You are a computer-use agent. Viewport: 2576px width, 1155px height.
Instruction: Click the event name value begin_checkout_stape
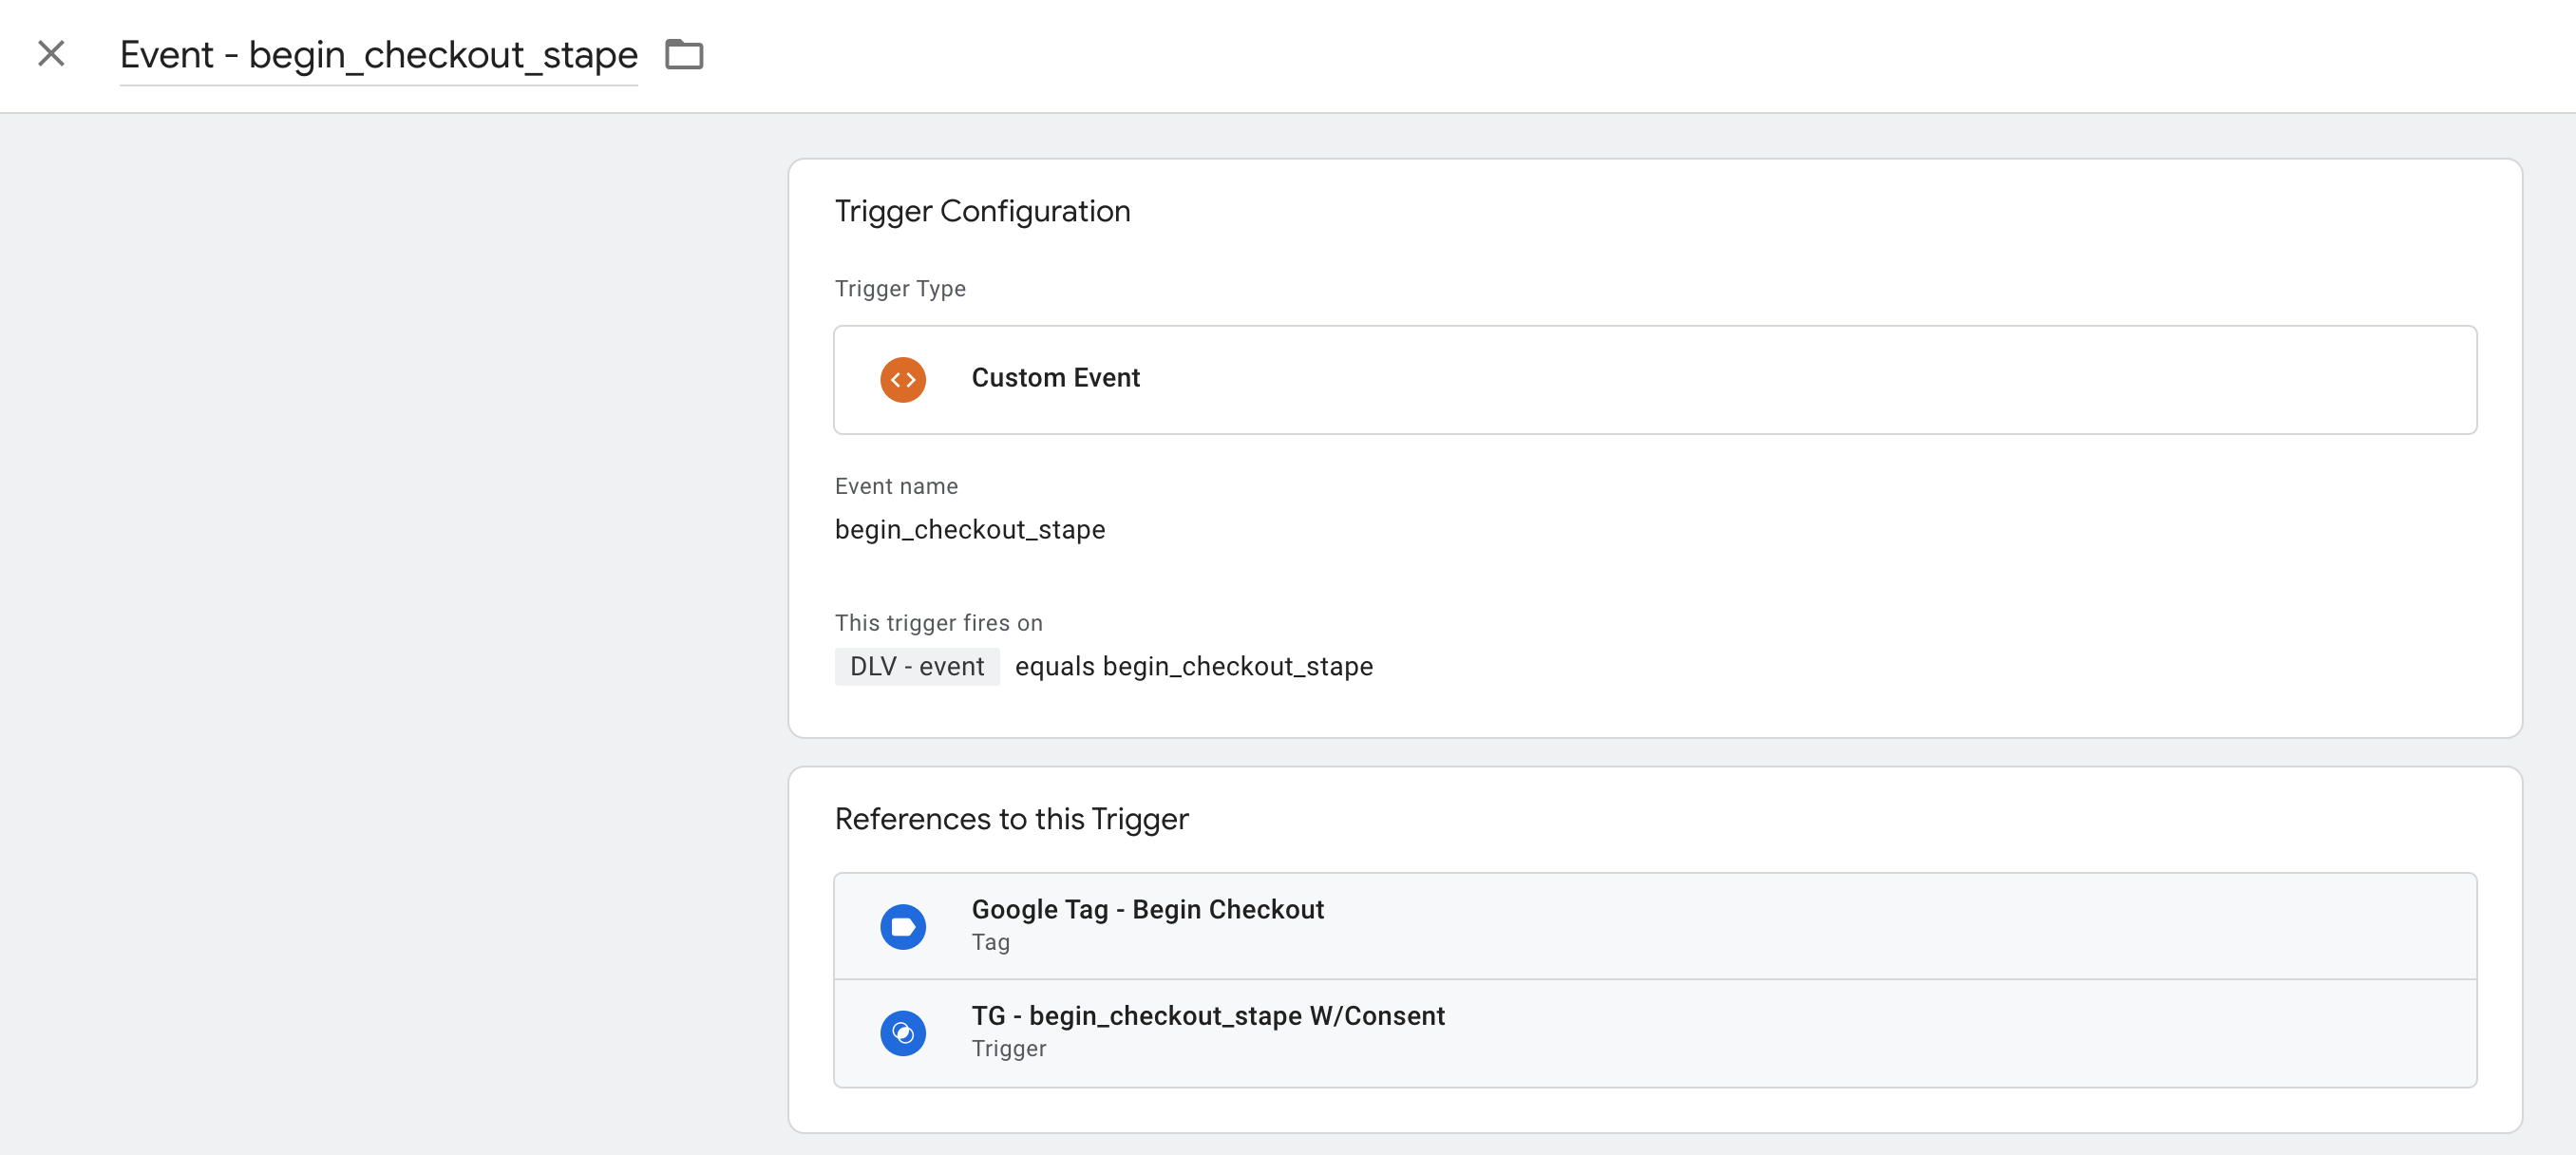[970, 529]
